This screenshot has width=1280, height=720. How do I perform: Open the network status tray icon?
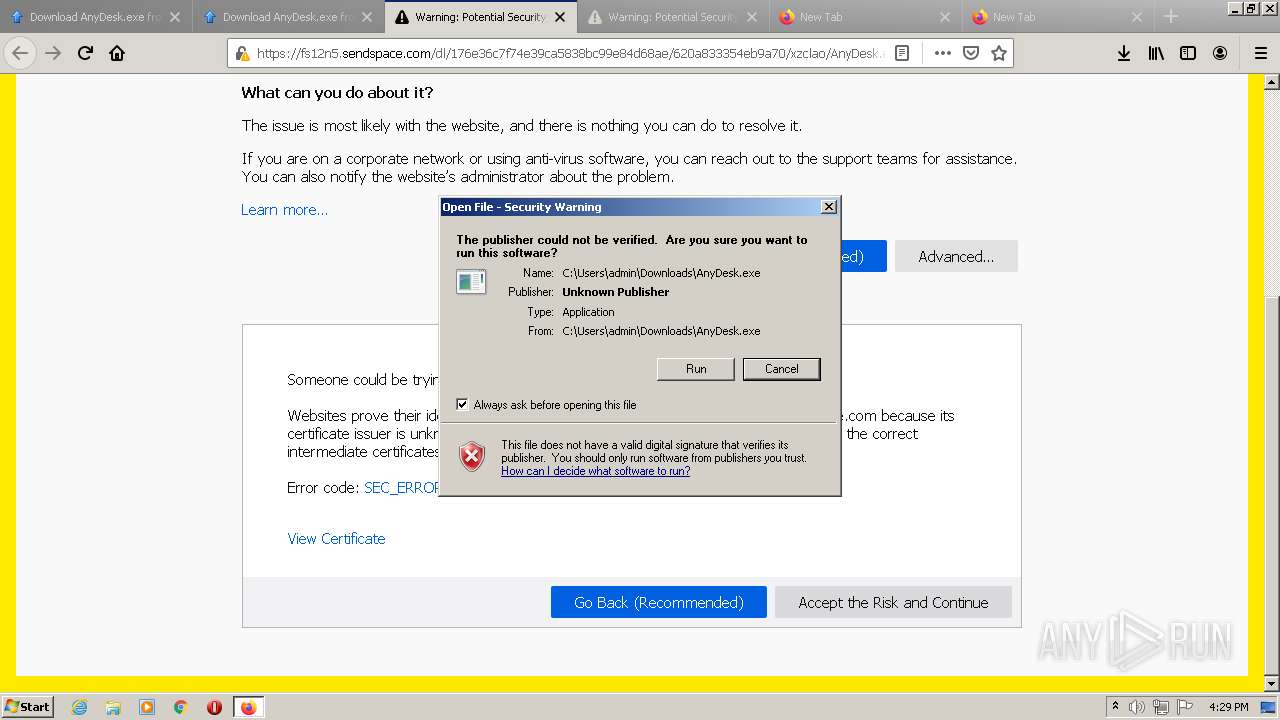point(1162,707)
